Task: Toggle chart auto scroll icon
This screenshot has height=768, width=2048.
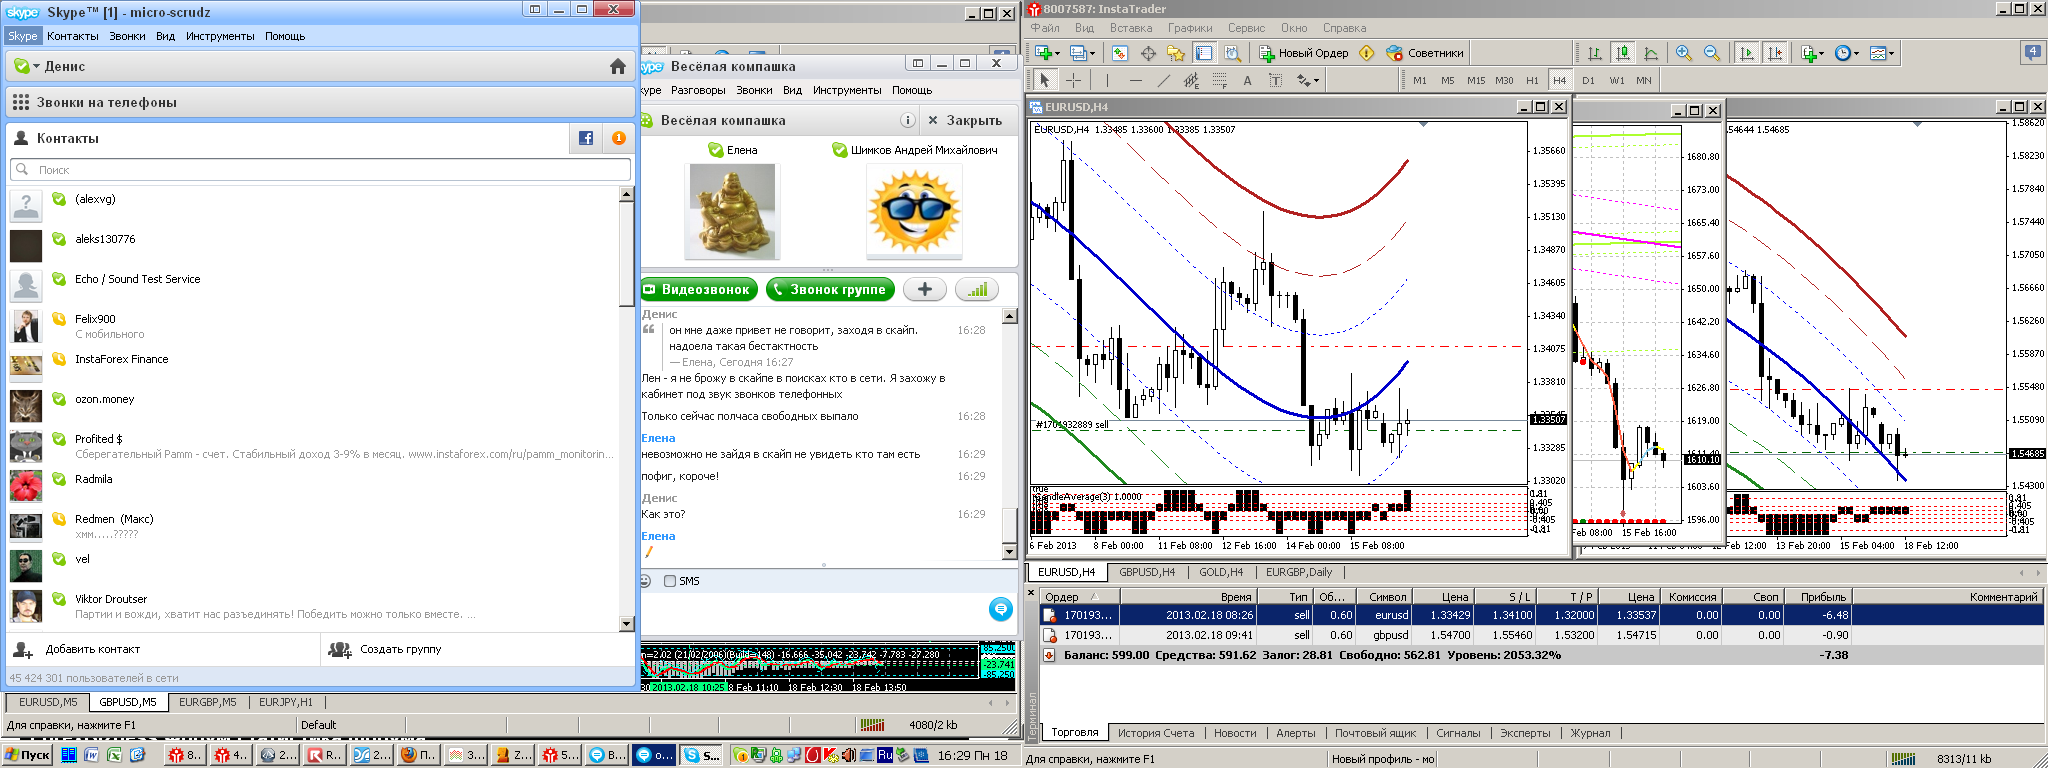Action: click(1747, 53)
